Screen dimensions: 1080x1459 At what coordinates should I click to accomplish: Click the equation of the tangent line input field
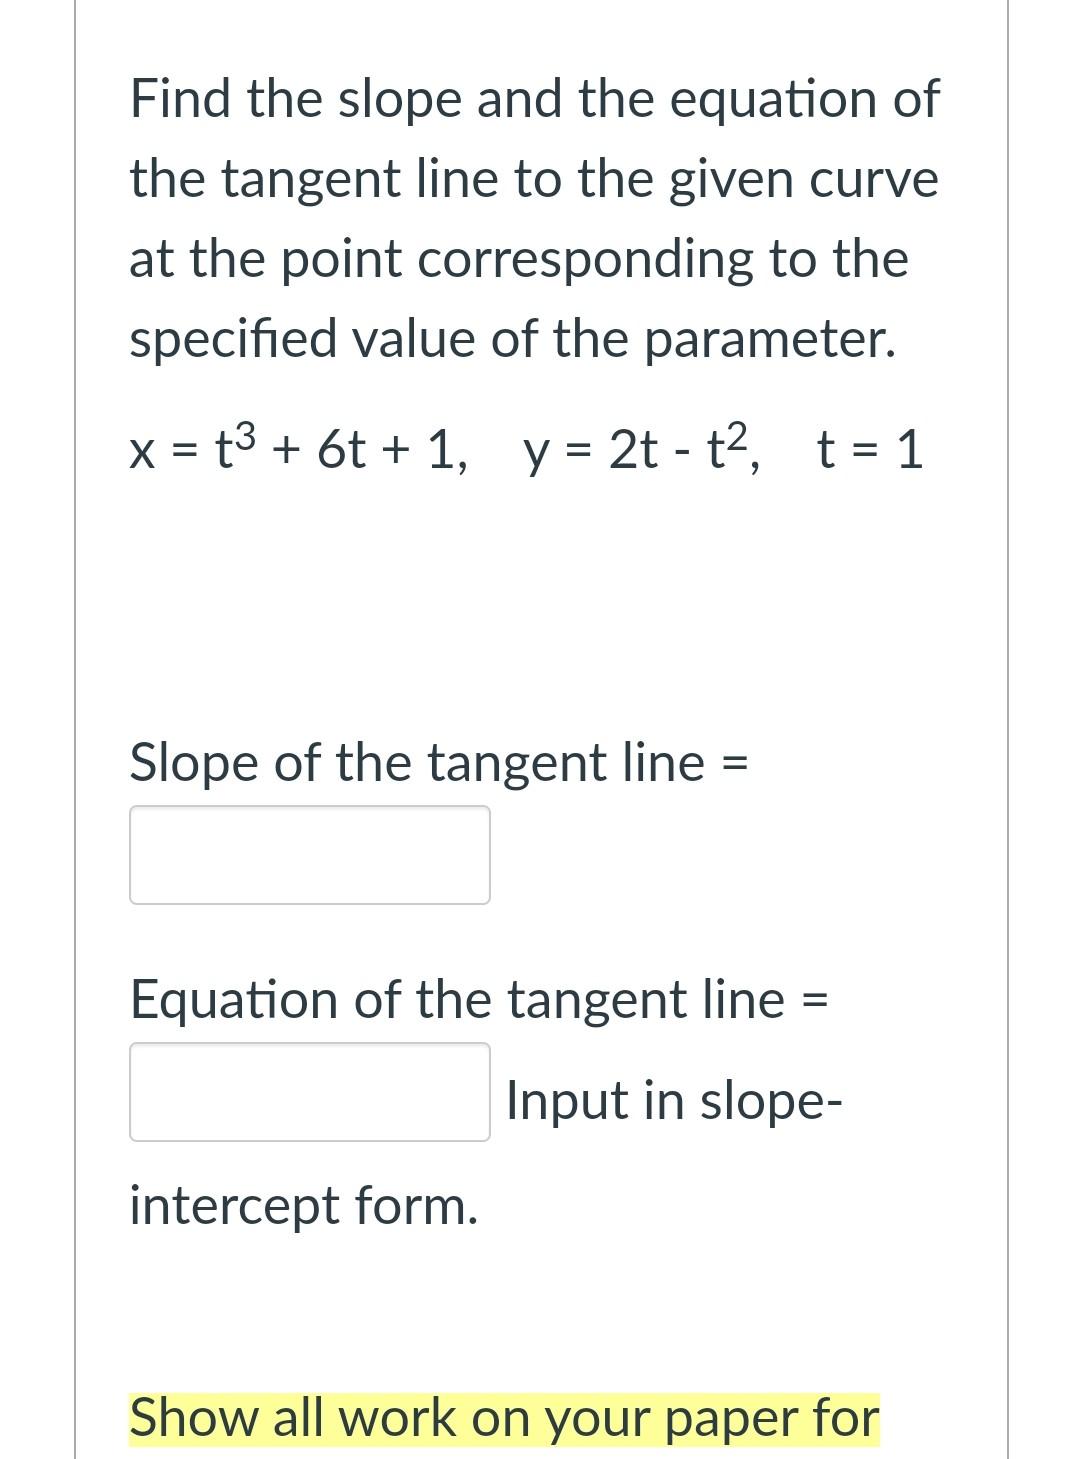(x=308, y=1093)
